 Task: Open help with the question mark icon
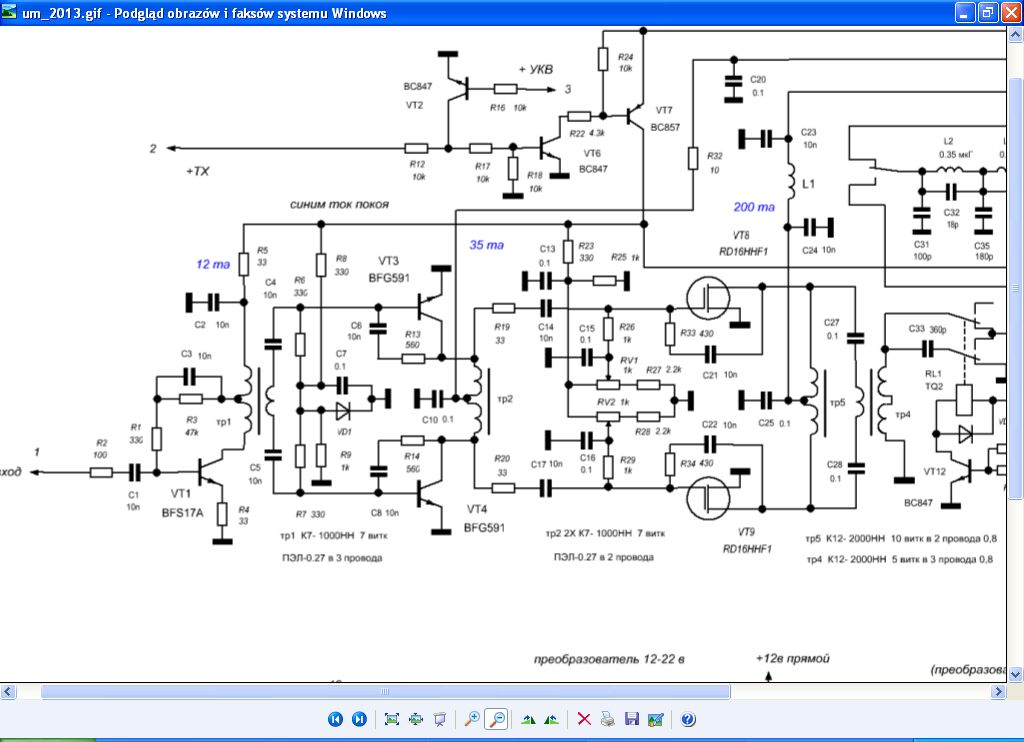[688, 719]
